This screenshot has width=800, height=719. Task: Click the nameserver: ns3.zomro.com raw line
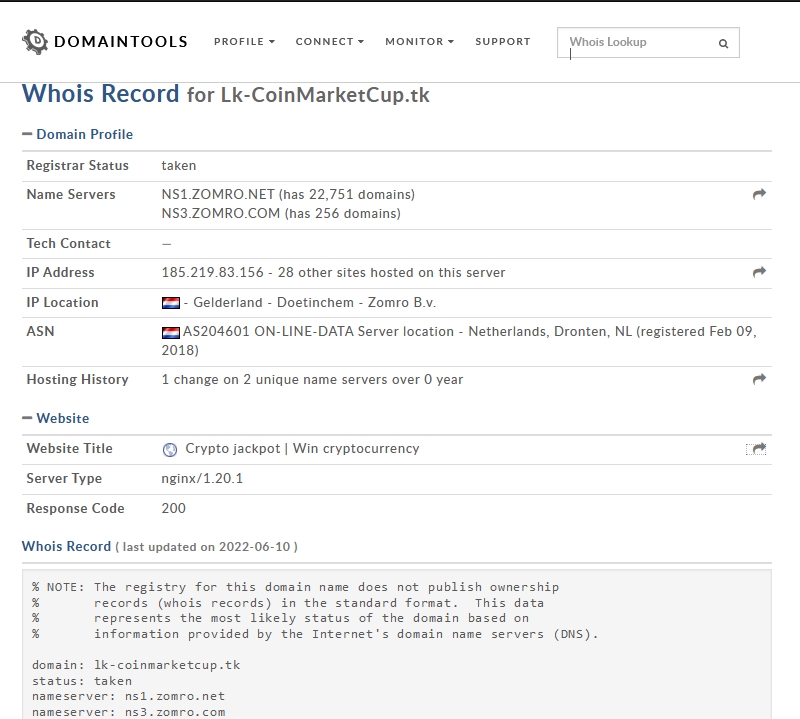coord(128,712)
